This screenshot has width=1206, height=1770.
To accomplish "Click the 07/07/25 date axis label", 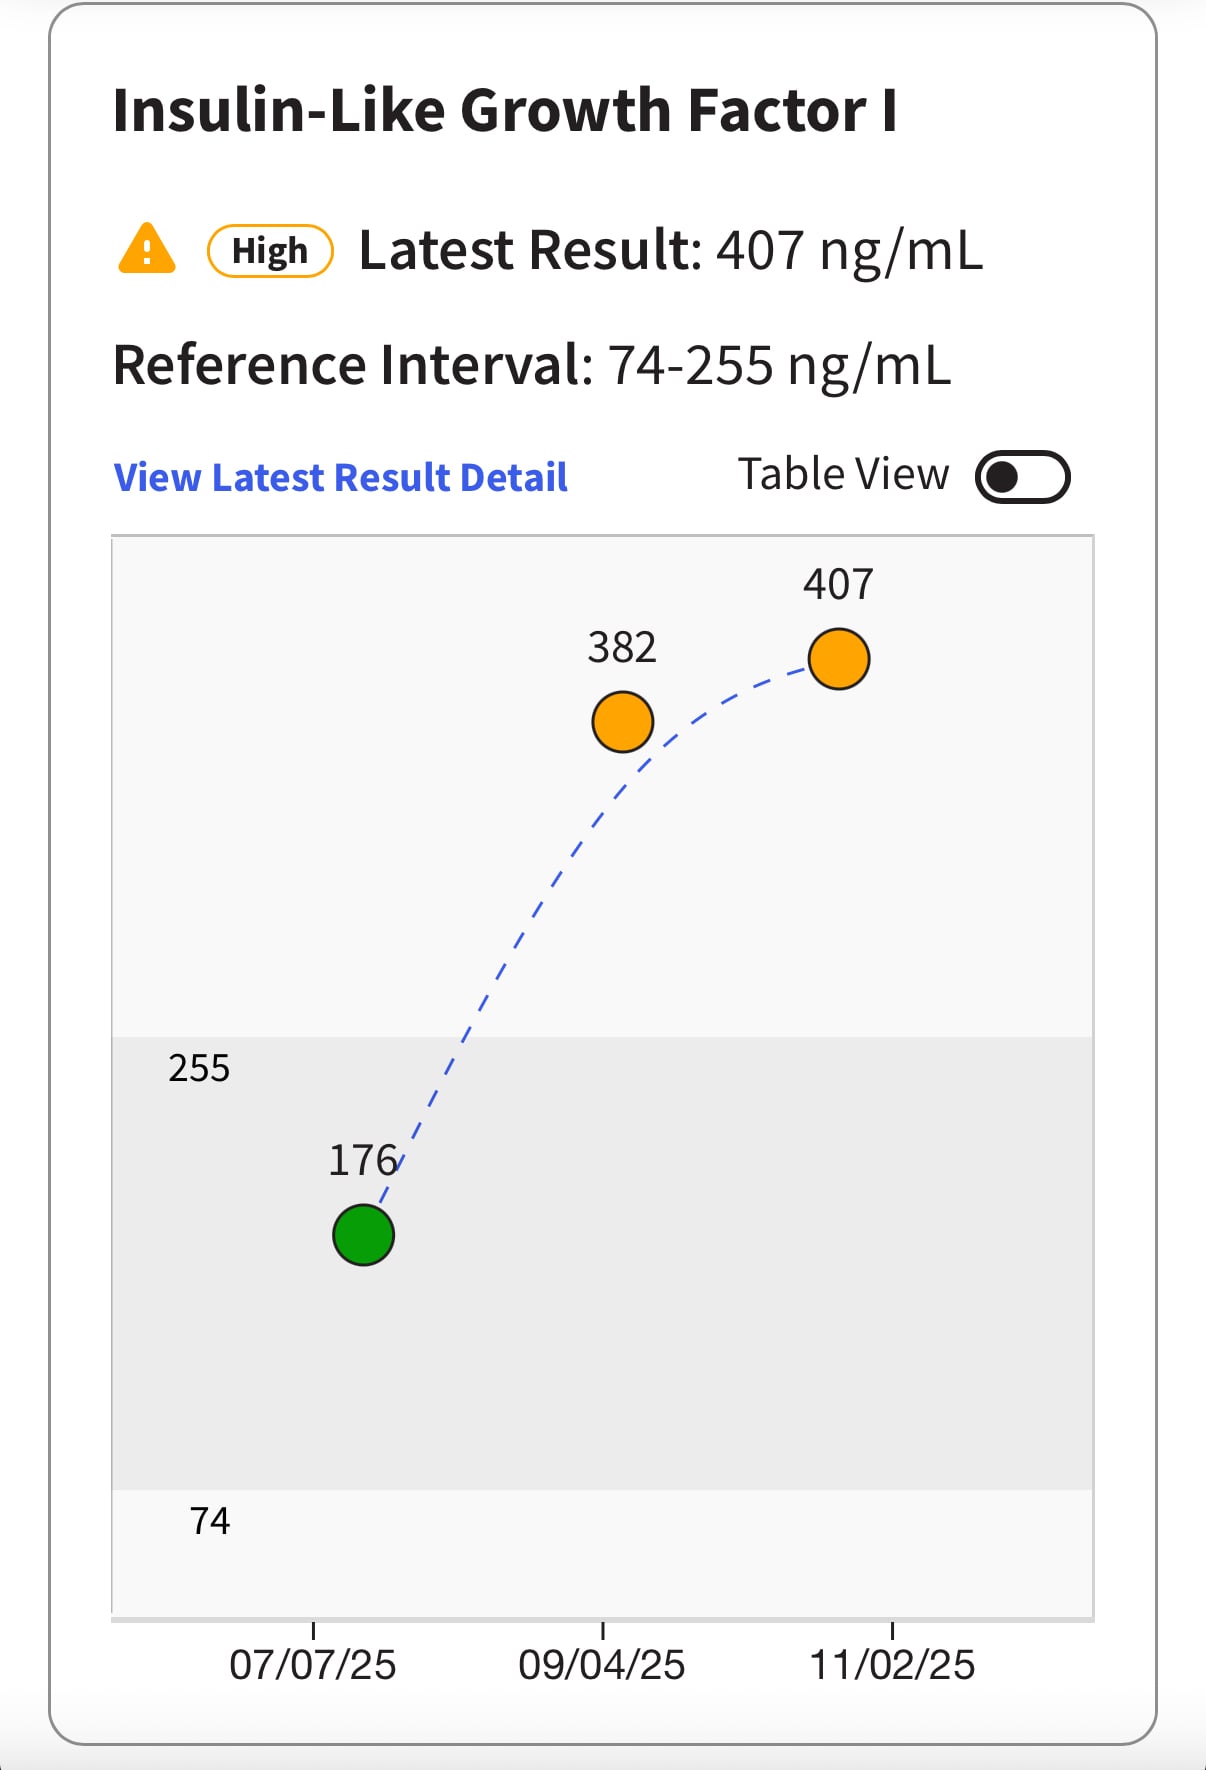I will 313,1665.
